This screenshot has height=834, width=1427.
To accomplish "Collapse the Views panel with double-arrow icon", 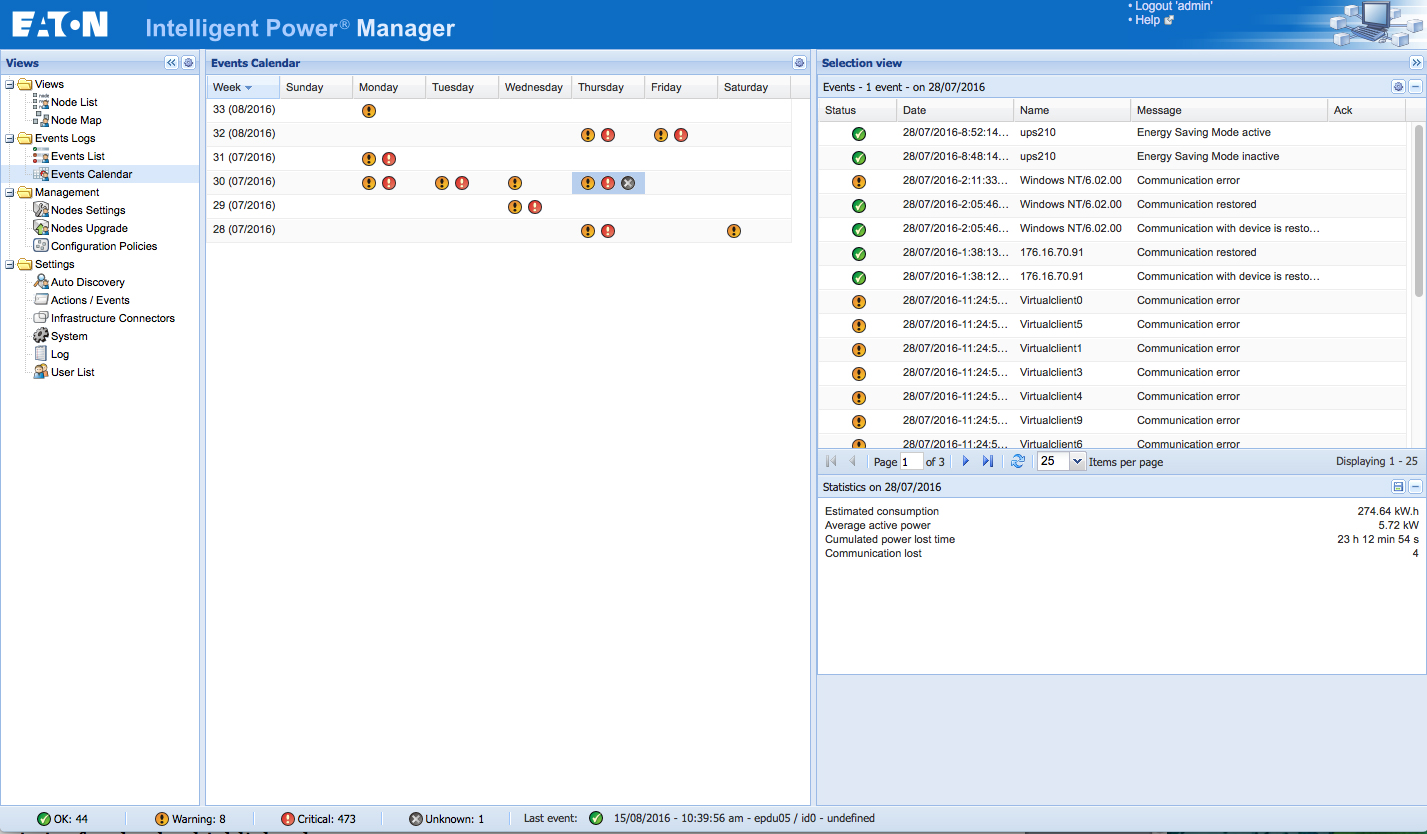I will [171, 62].
